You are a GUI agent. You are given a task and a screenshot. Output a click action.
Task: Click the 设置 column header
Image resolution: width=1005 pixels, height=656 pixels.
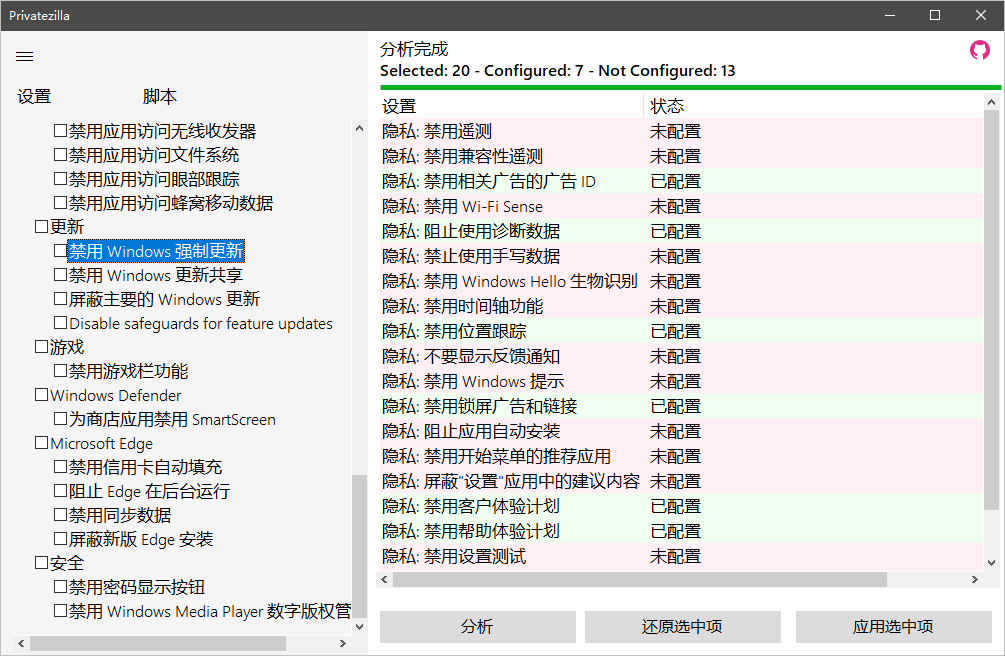point(511,106)
